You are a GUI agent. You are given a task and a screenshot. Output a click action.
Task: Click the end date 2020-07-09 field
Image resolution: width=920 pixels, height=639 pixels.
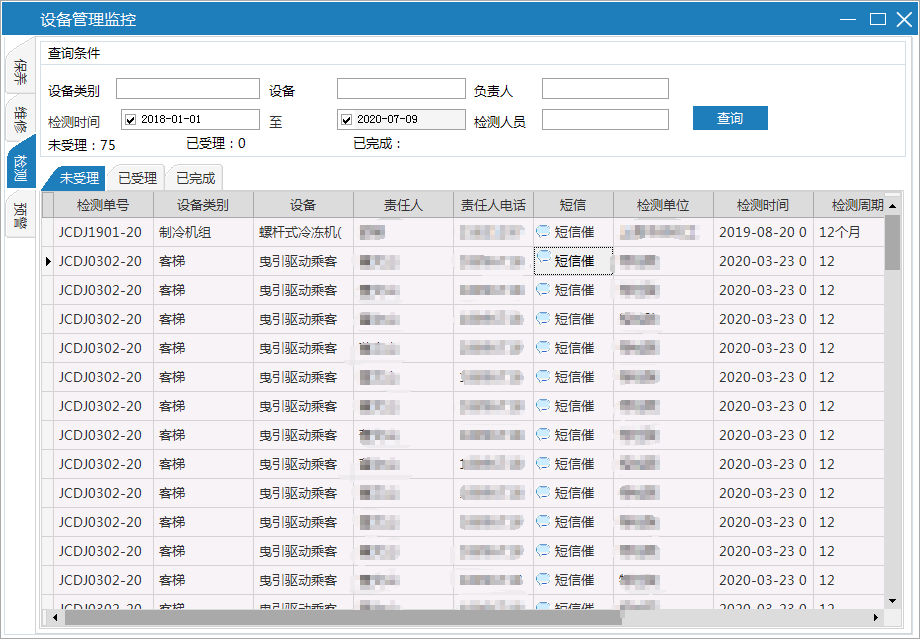(401, 119)
